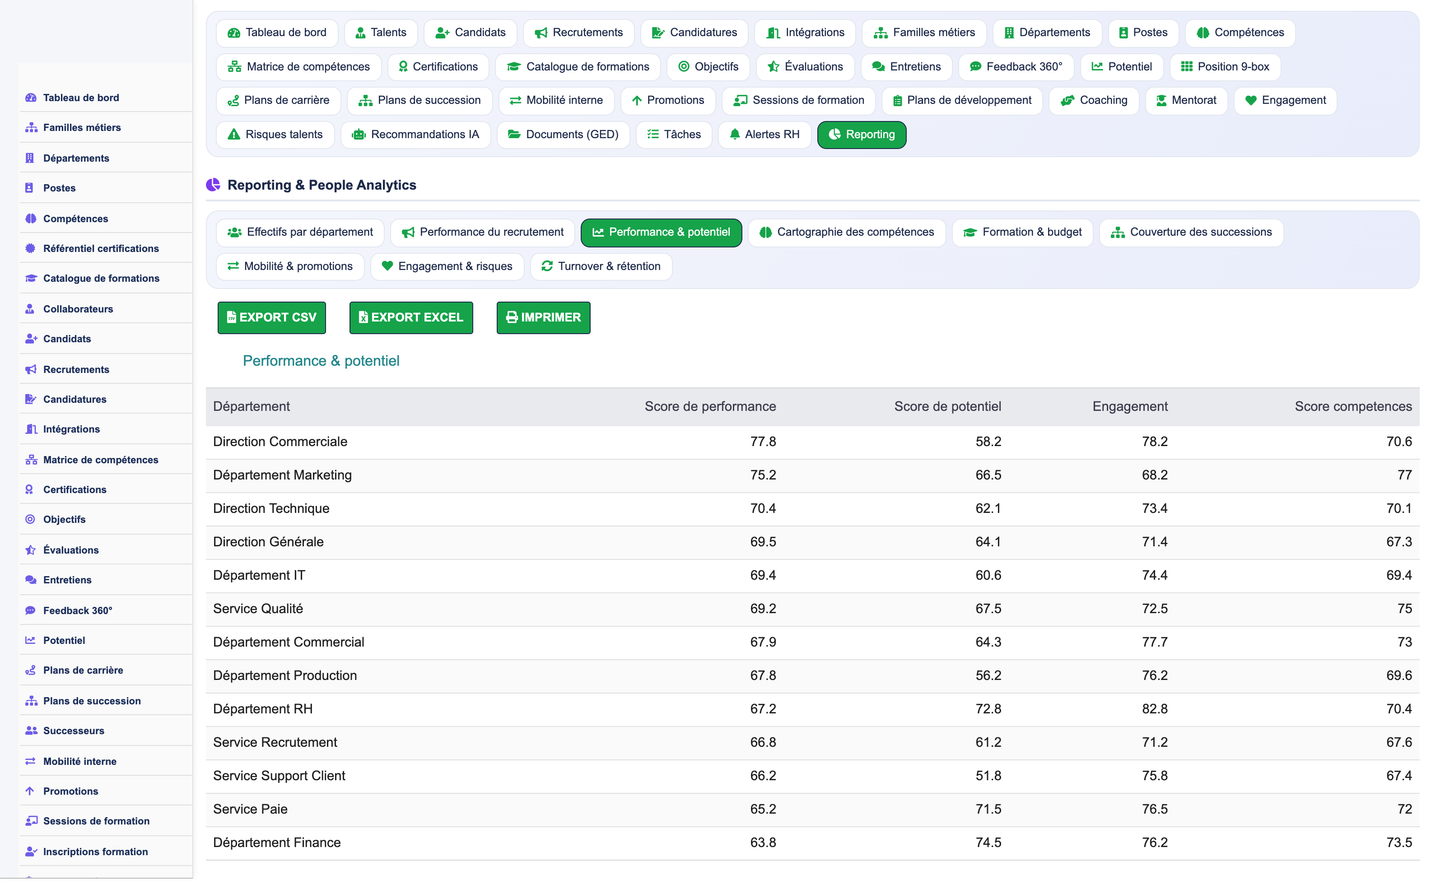Image resolution: width=1445 pixels, height=894 pixels.
Task: Click the Département Finance row label
Action: [x=277, y=843]
